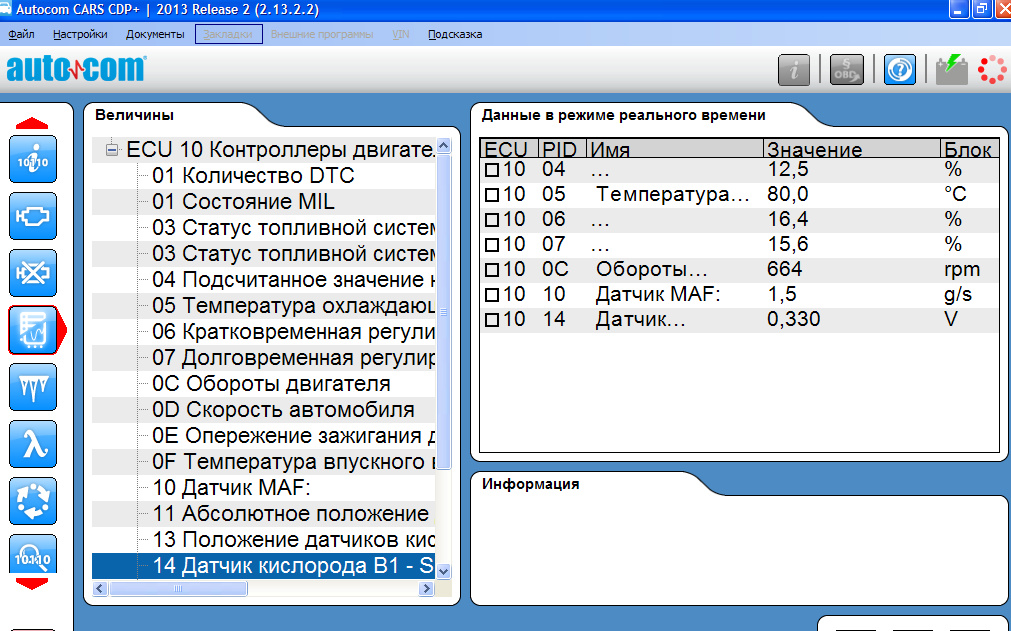Select the real-time data graph icon

pyautogui.click(x=33, y=330)
